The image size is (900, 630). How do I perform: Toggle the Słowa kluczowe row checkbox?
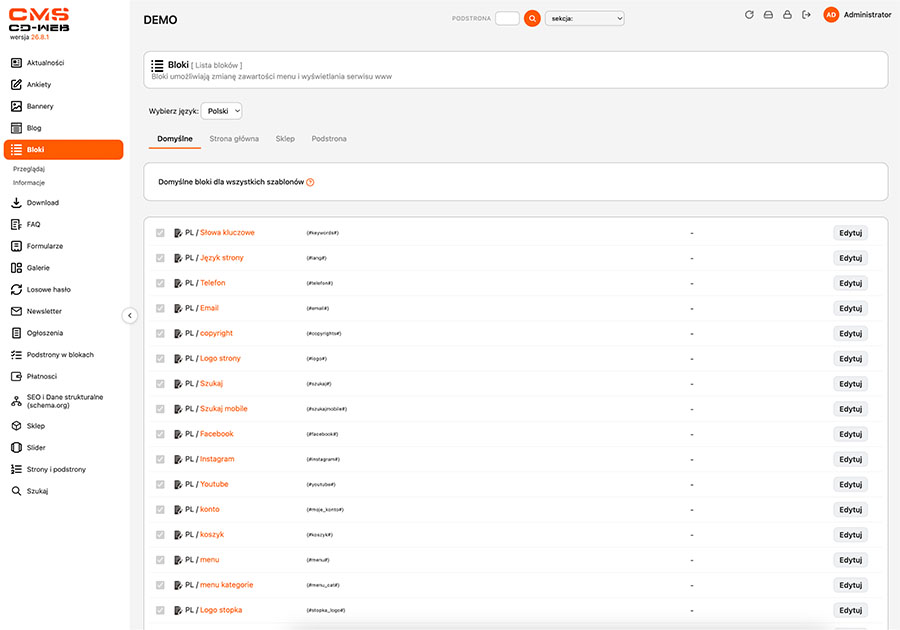160,233
